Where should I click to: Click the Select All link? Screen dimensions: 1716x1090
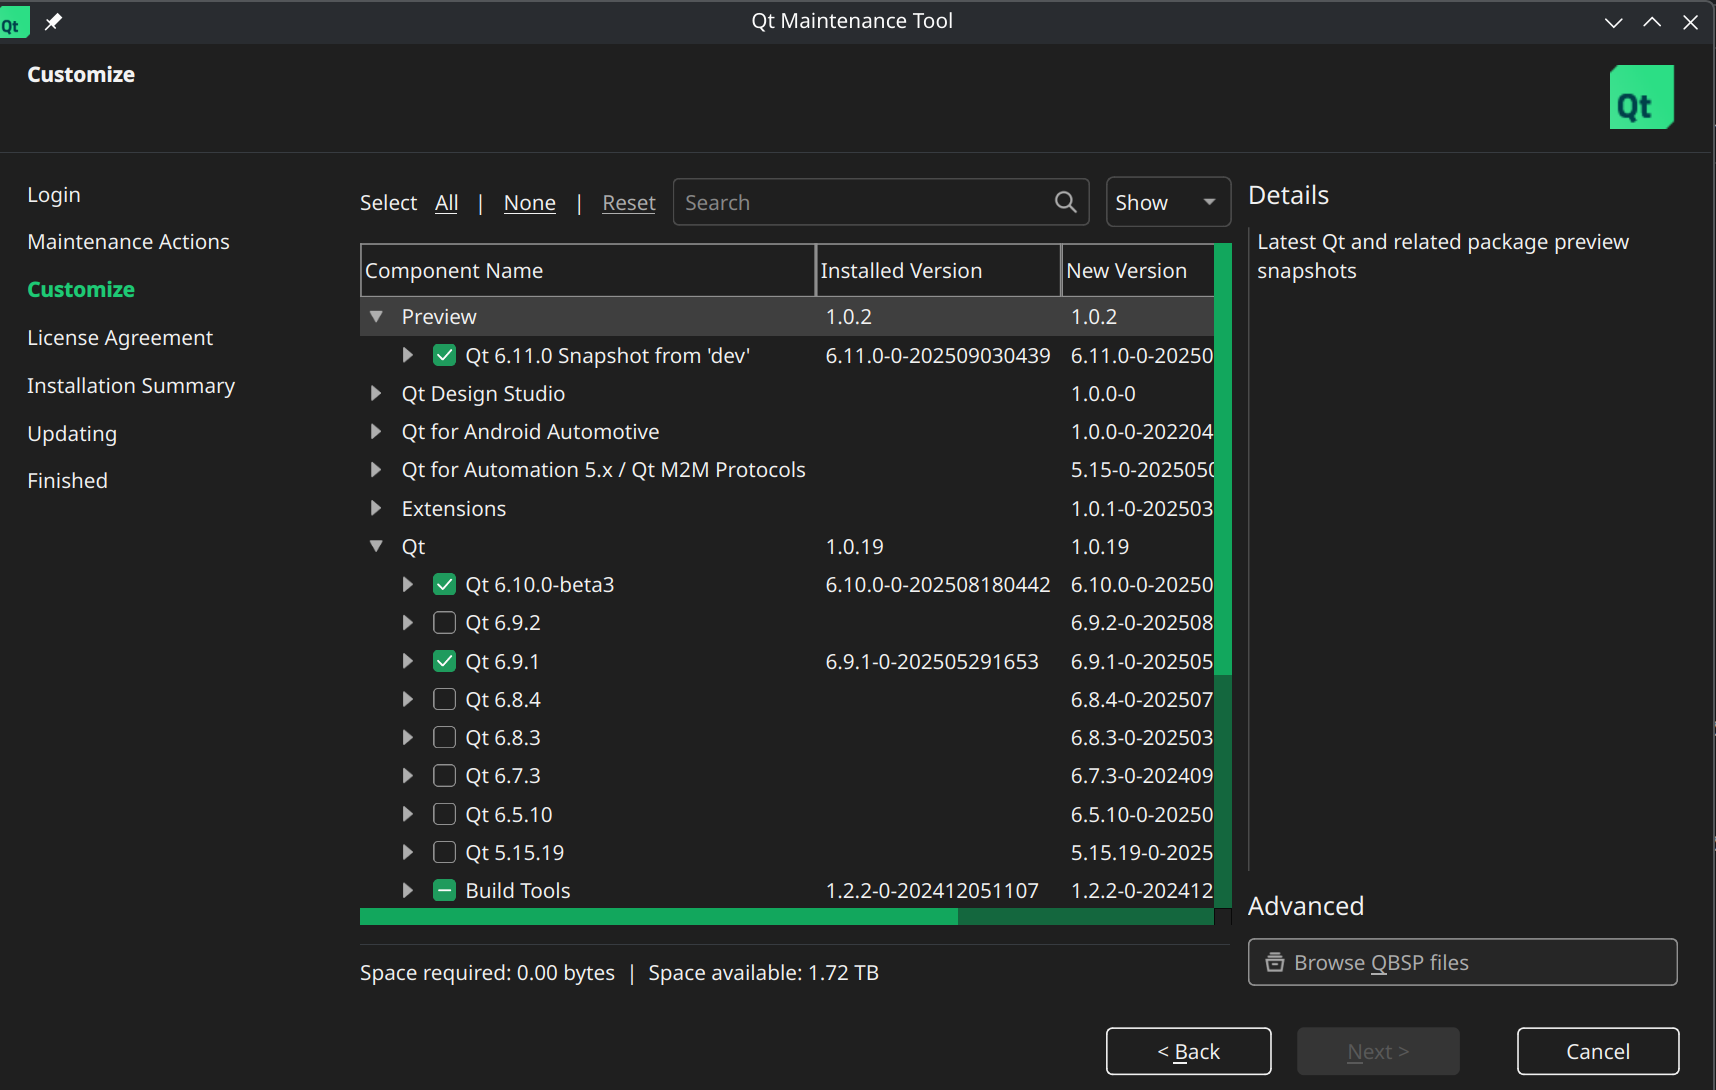(446, 203)
